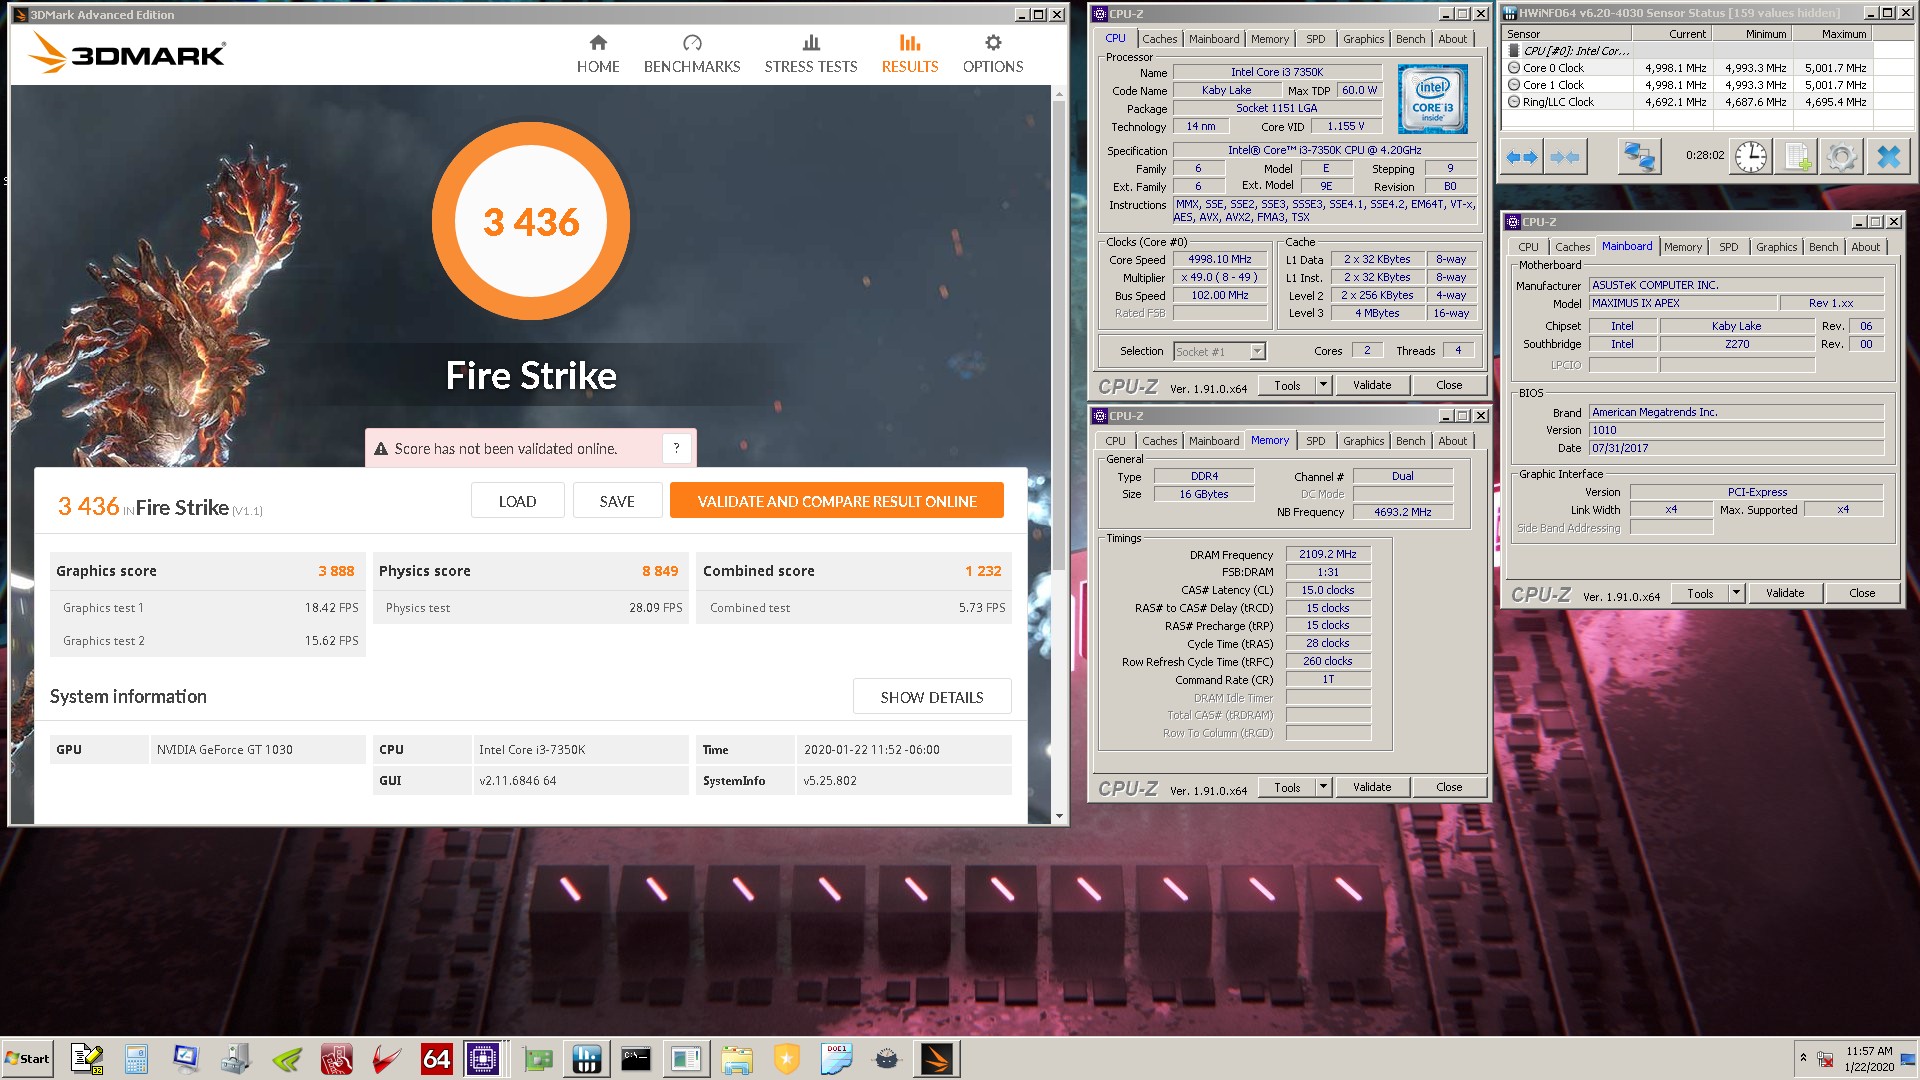Click the warning triangle on the validation notice
This screenshot has height=1080, width=1920.
[381, 449]
